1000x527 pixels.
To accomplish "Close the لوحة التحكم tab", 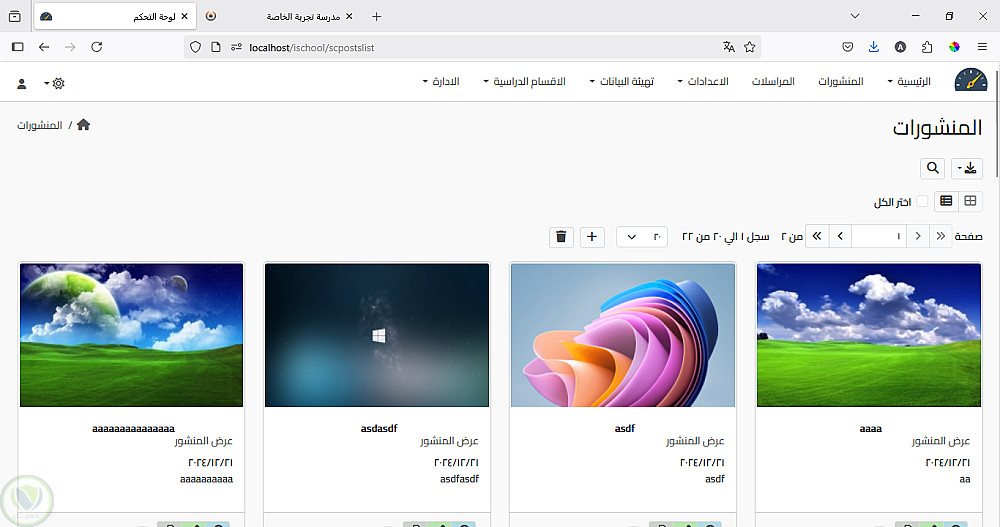I will (184, 17).
